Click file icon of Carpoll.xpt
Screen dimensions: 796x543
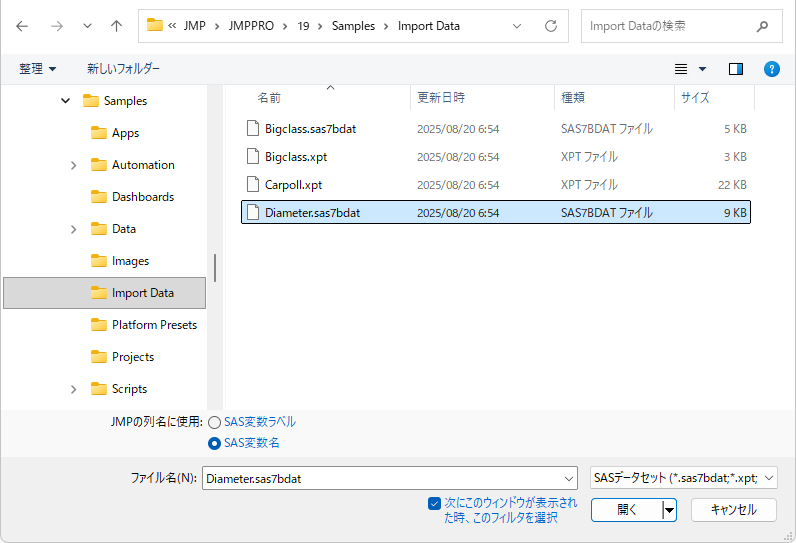(x=253, y=184)
